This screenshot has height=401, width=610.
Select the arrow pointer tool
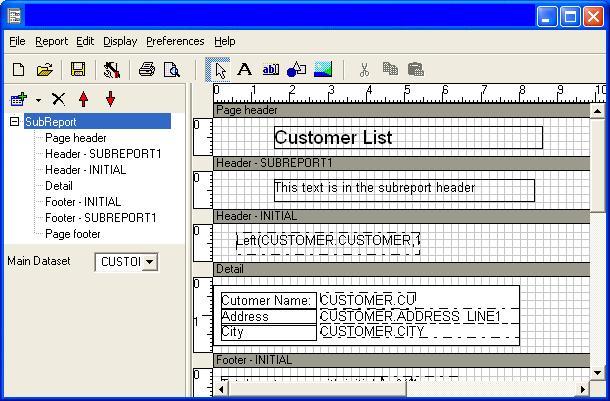[x=219, y=69]
